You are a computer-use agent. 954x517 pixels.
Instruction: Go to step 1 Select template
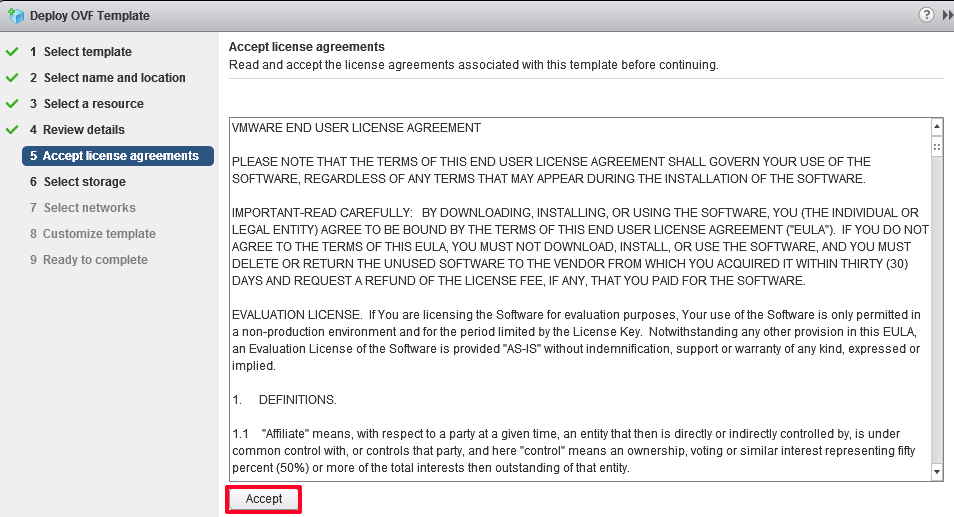tap(80, 52)
